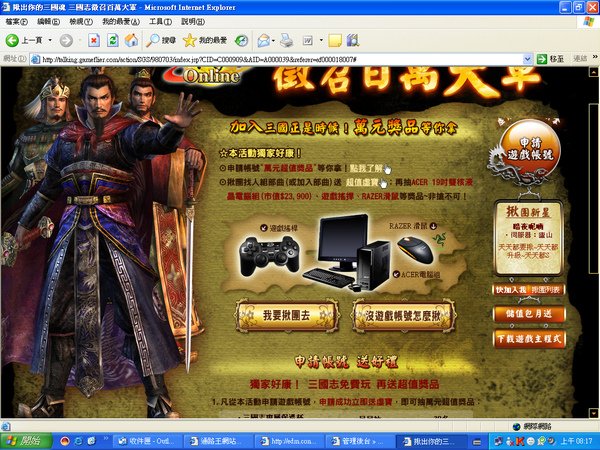600x450 pixels.
Task: Click the Edit with Word toolbar icon
Action: click(308, 40)
